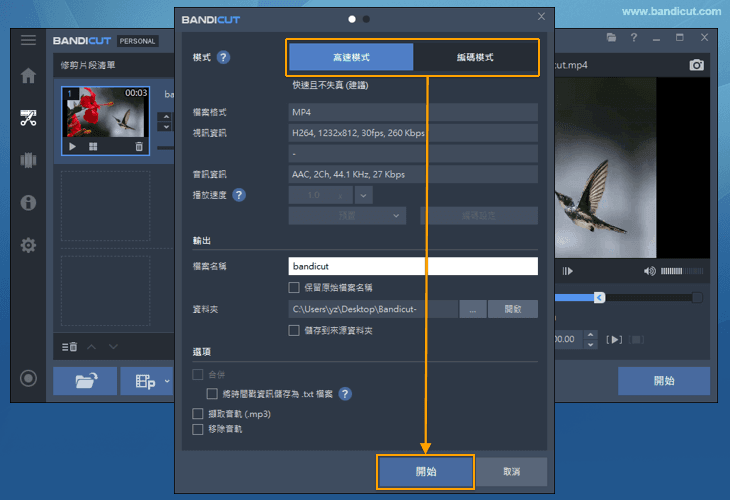Open the Information sidebar icon
The width and height of the screenshot is (730, 500).
(28, 203)
